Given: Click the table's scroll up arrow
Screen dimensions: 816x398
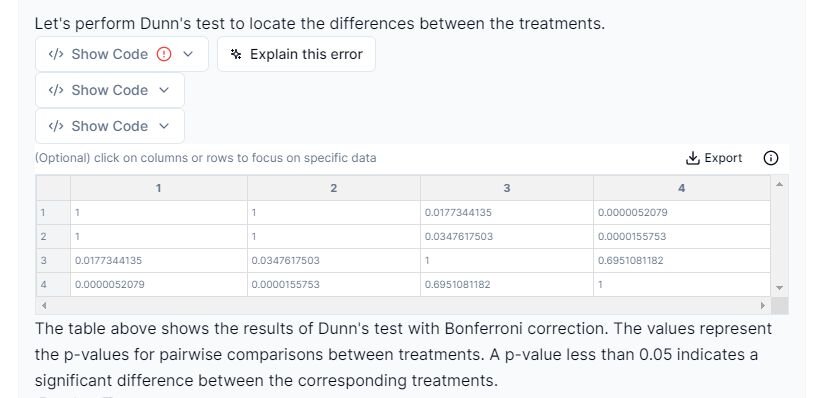Looking at the screenshot, I should click(x=779, y=184).
